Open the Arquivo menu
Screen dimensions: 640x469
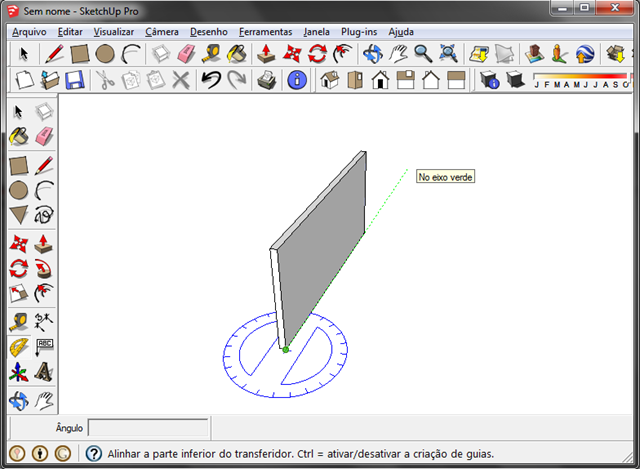click(x=29, y=32)
